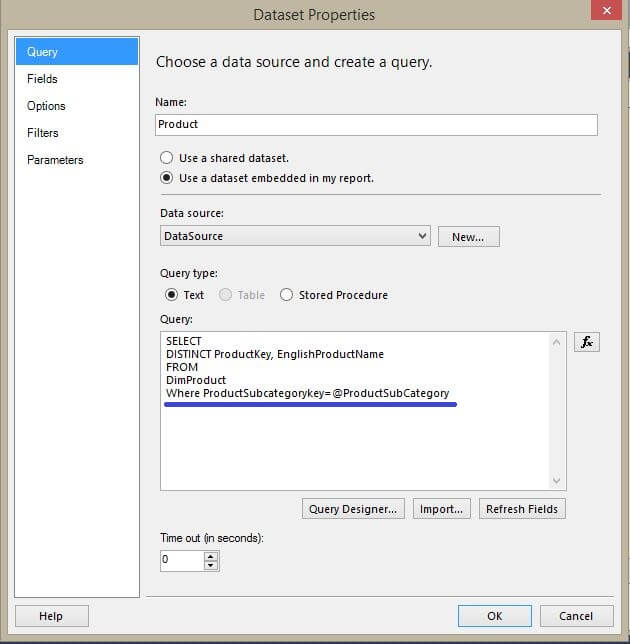The image size is (630, 644).
Task: Close the Dataset Properties dialog
Action: point(606,10)
